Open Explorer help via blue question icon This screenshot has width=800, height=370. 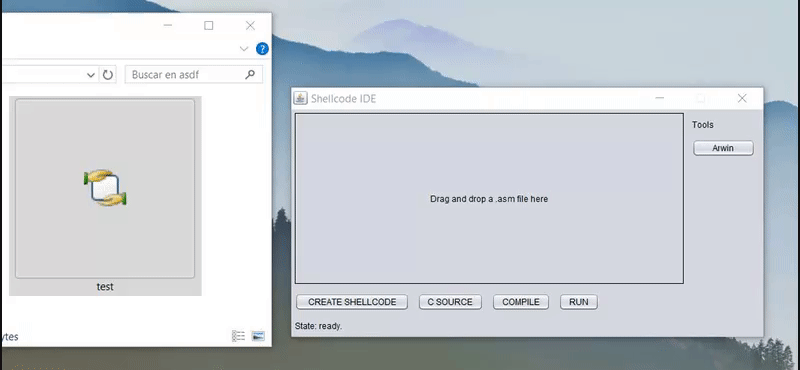(x=262, y=49)
